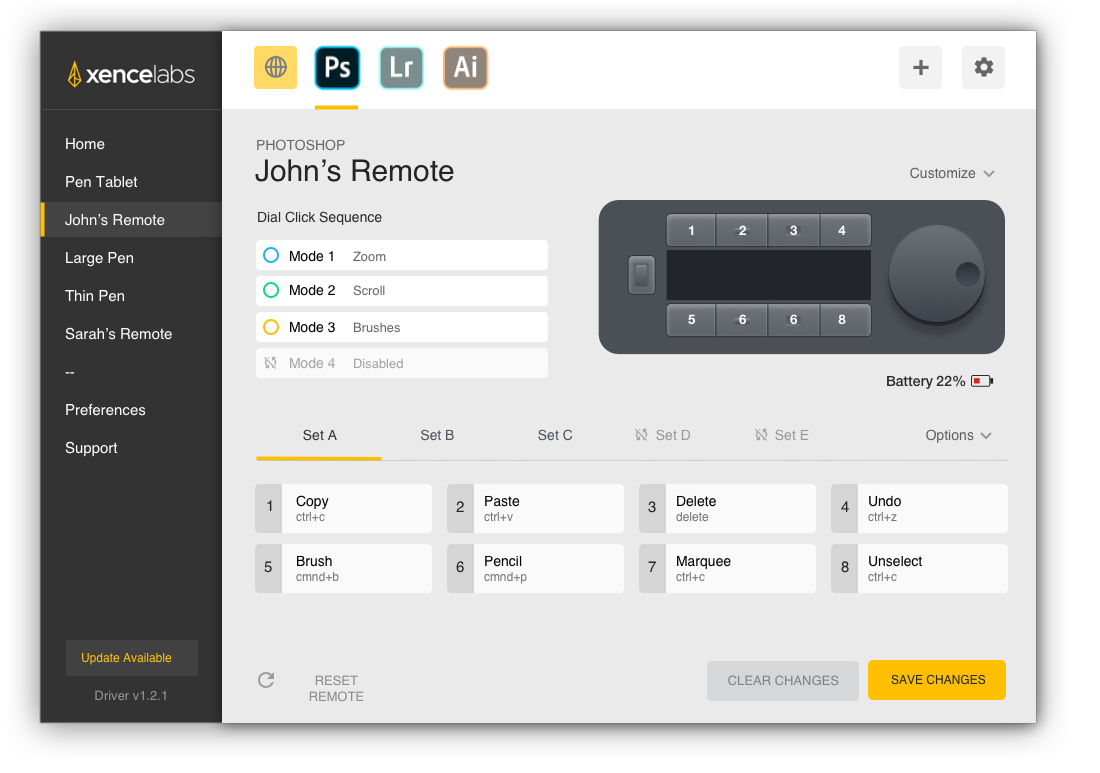Switch to Set A tab

click(x=319, y=436)
